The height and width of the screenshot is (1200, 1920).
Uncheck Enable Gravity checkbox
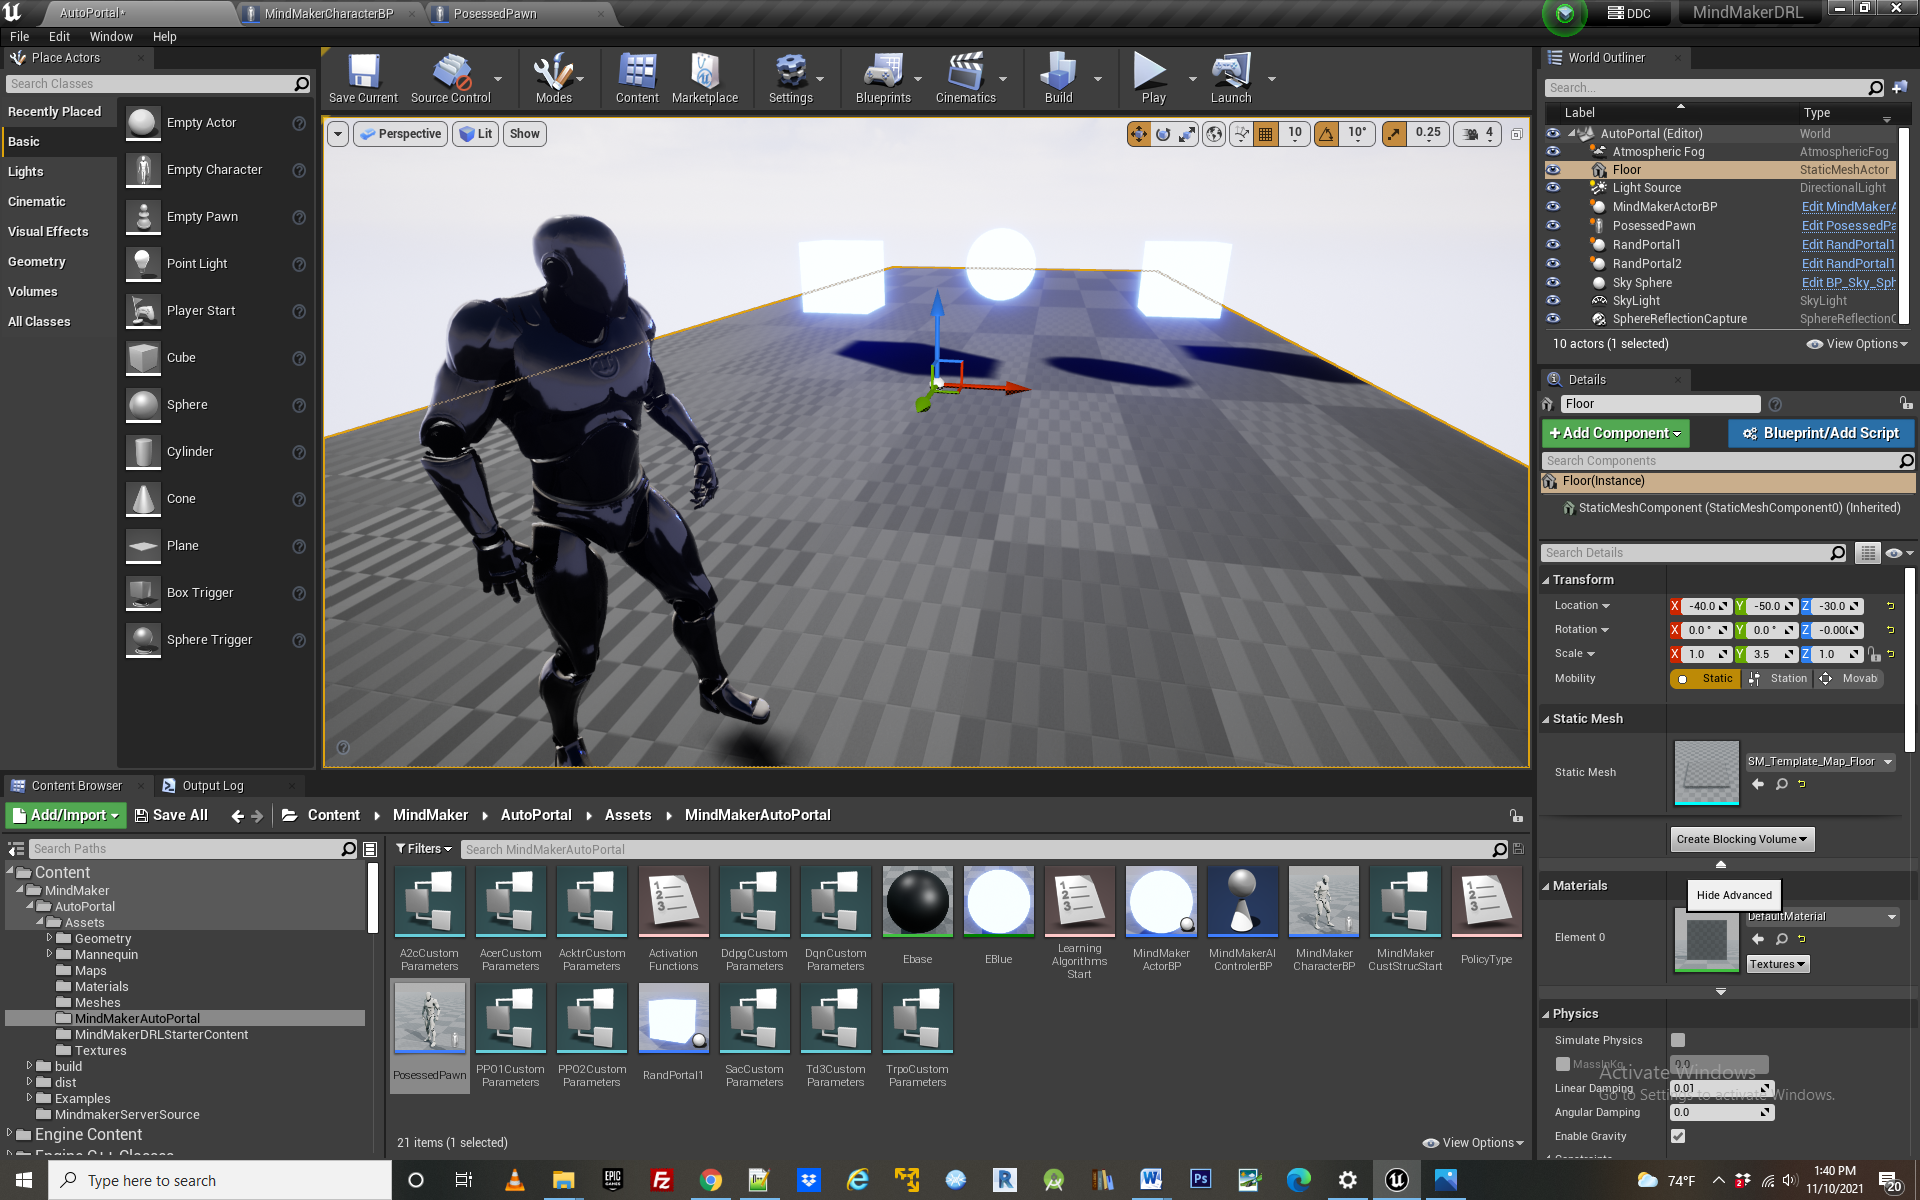(x=1678, y=1136)
